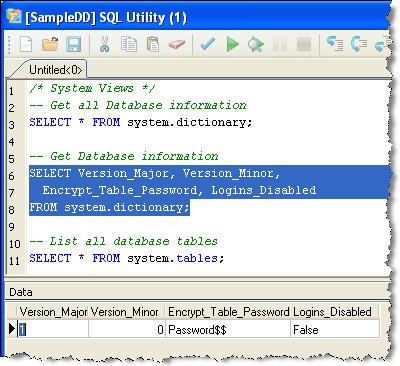Click the greyed-out stop icon
This screenshot has height=366, width=400.
point(304,44)
